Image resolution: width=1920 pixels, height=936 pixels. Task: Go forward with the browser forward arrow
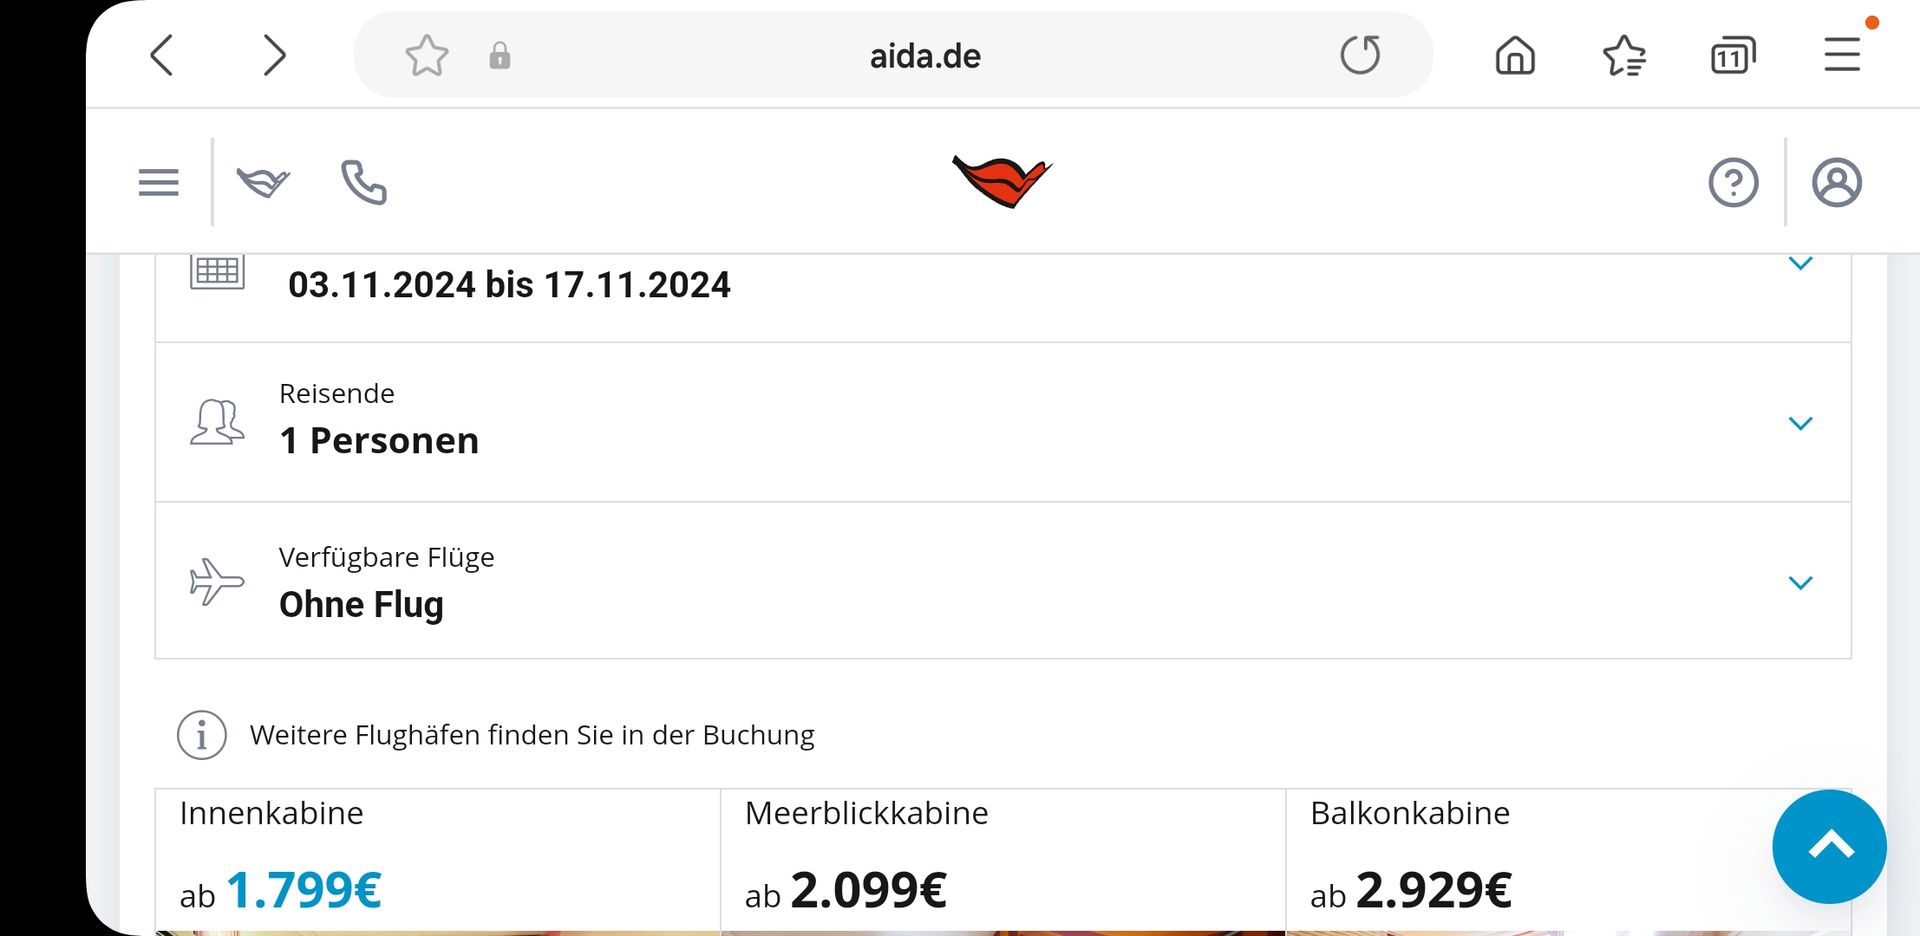(274, 55)
